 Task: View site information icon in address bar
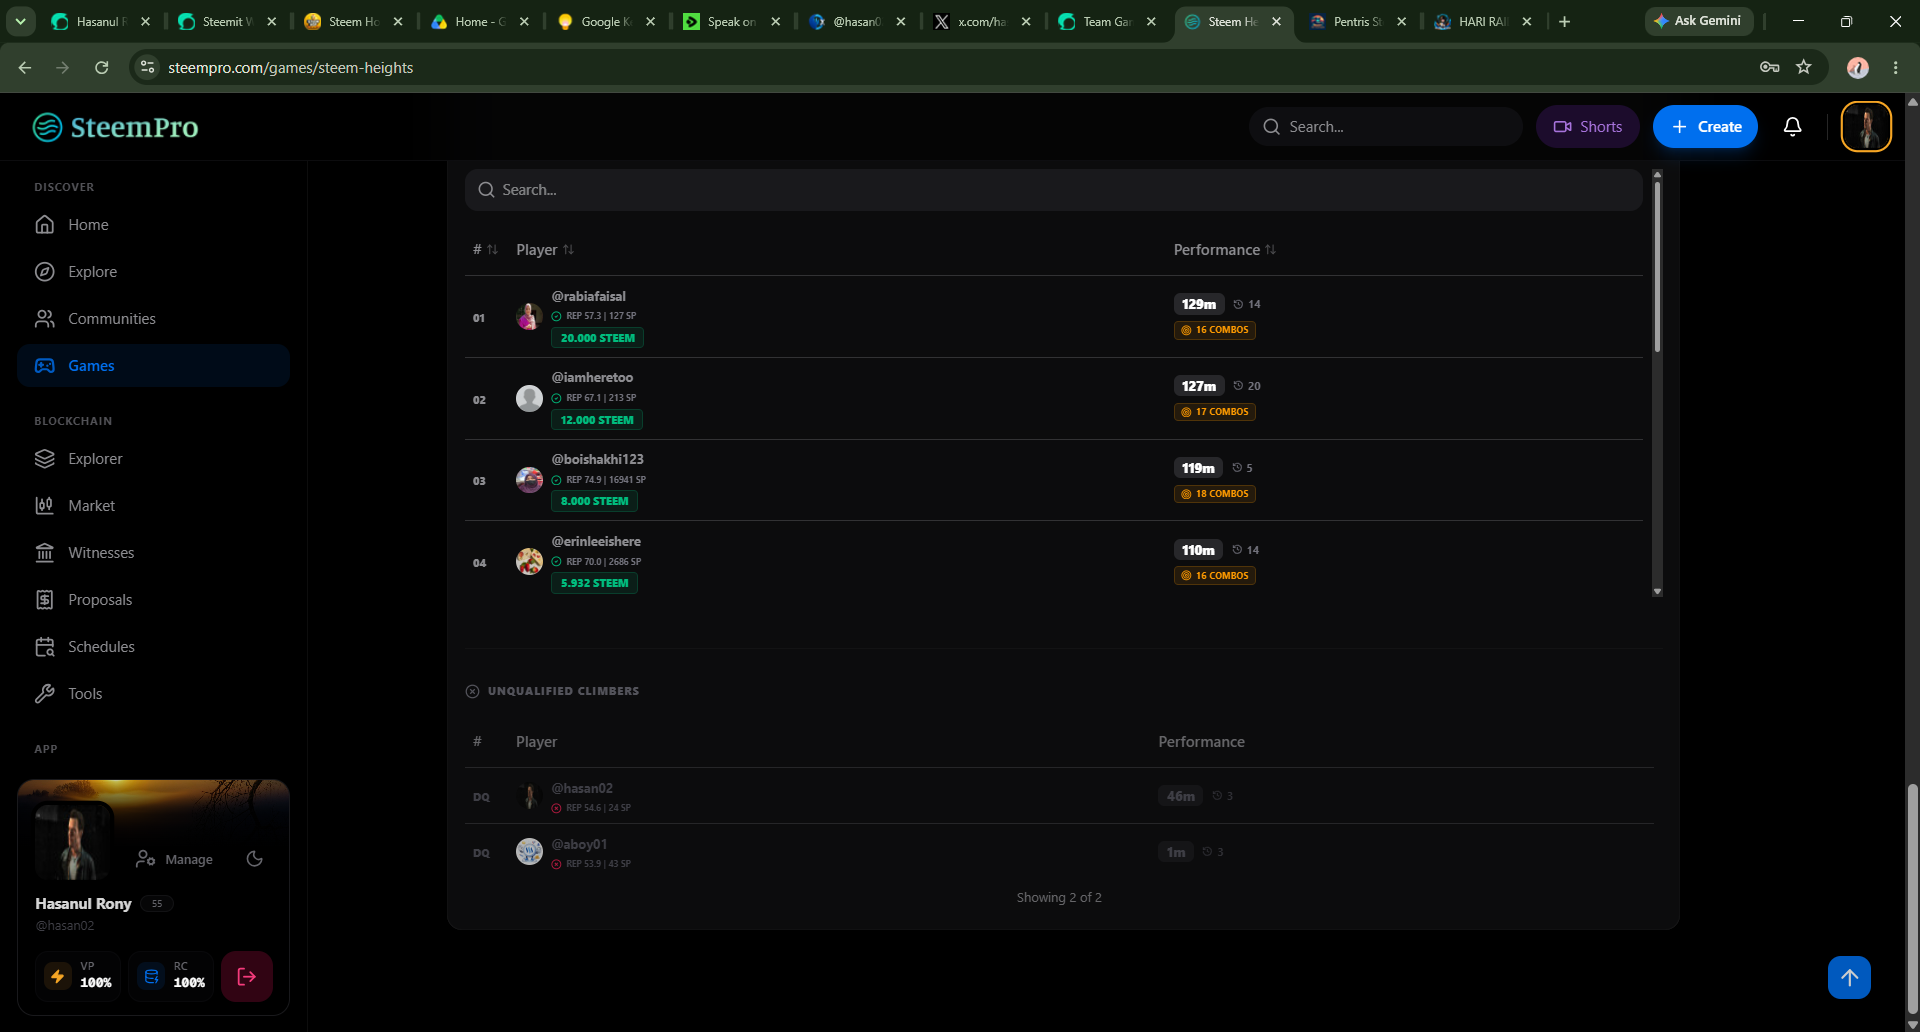[x=147, y=67]
